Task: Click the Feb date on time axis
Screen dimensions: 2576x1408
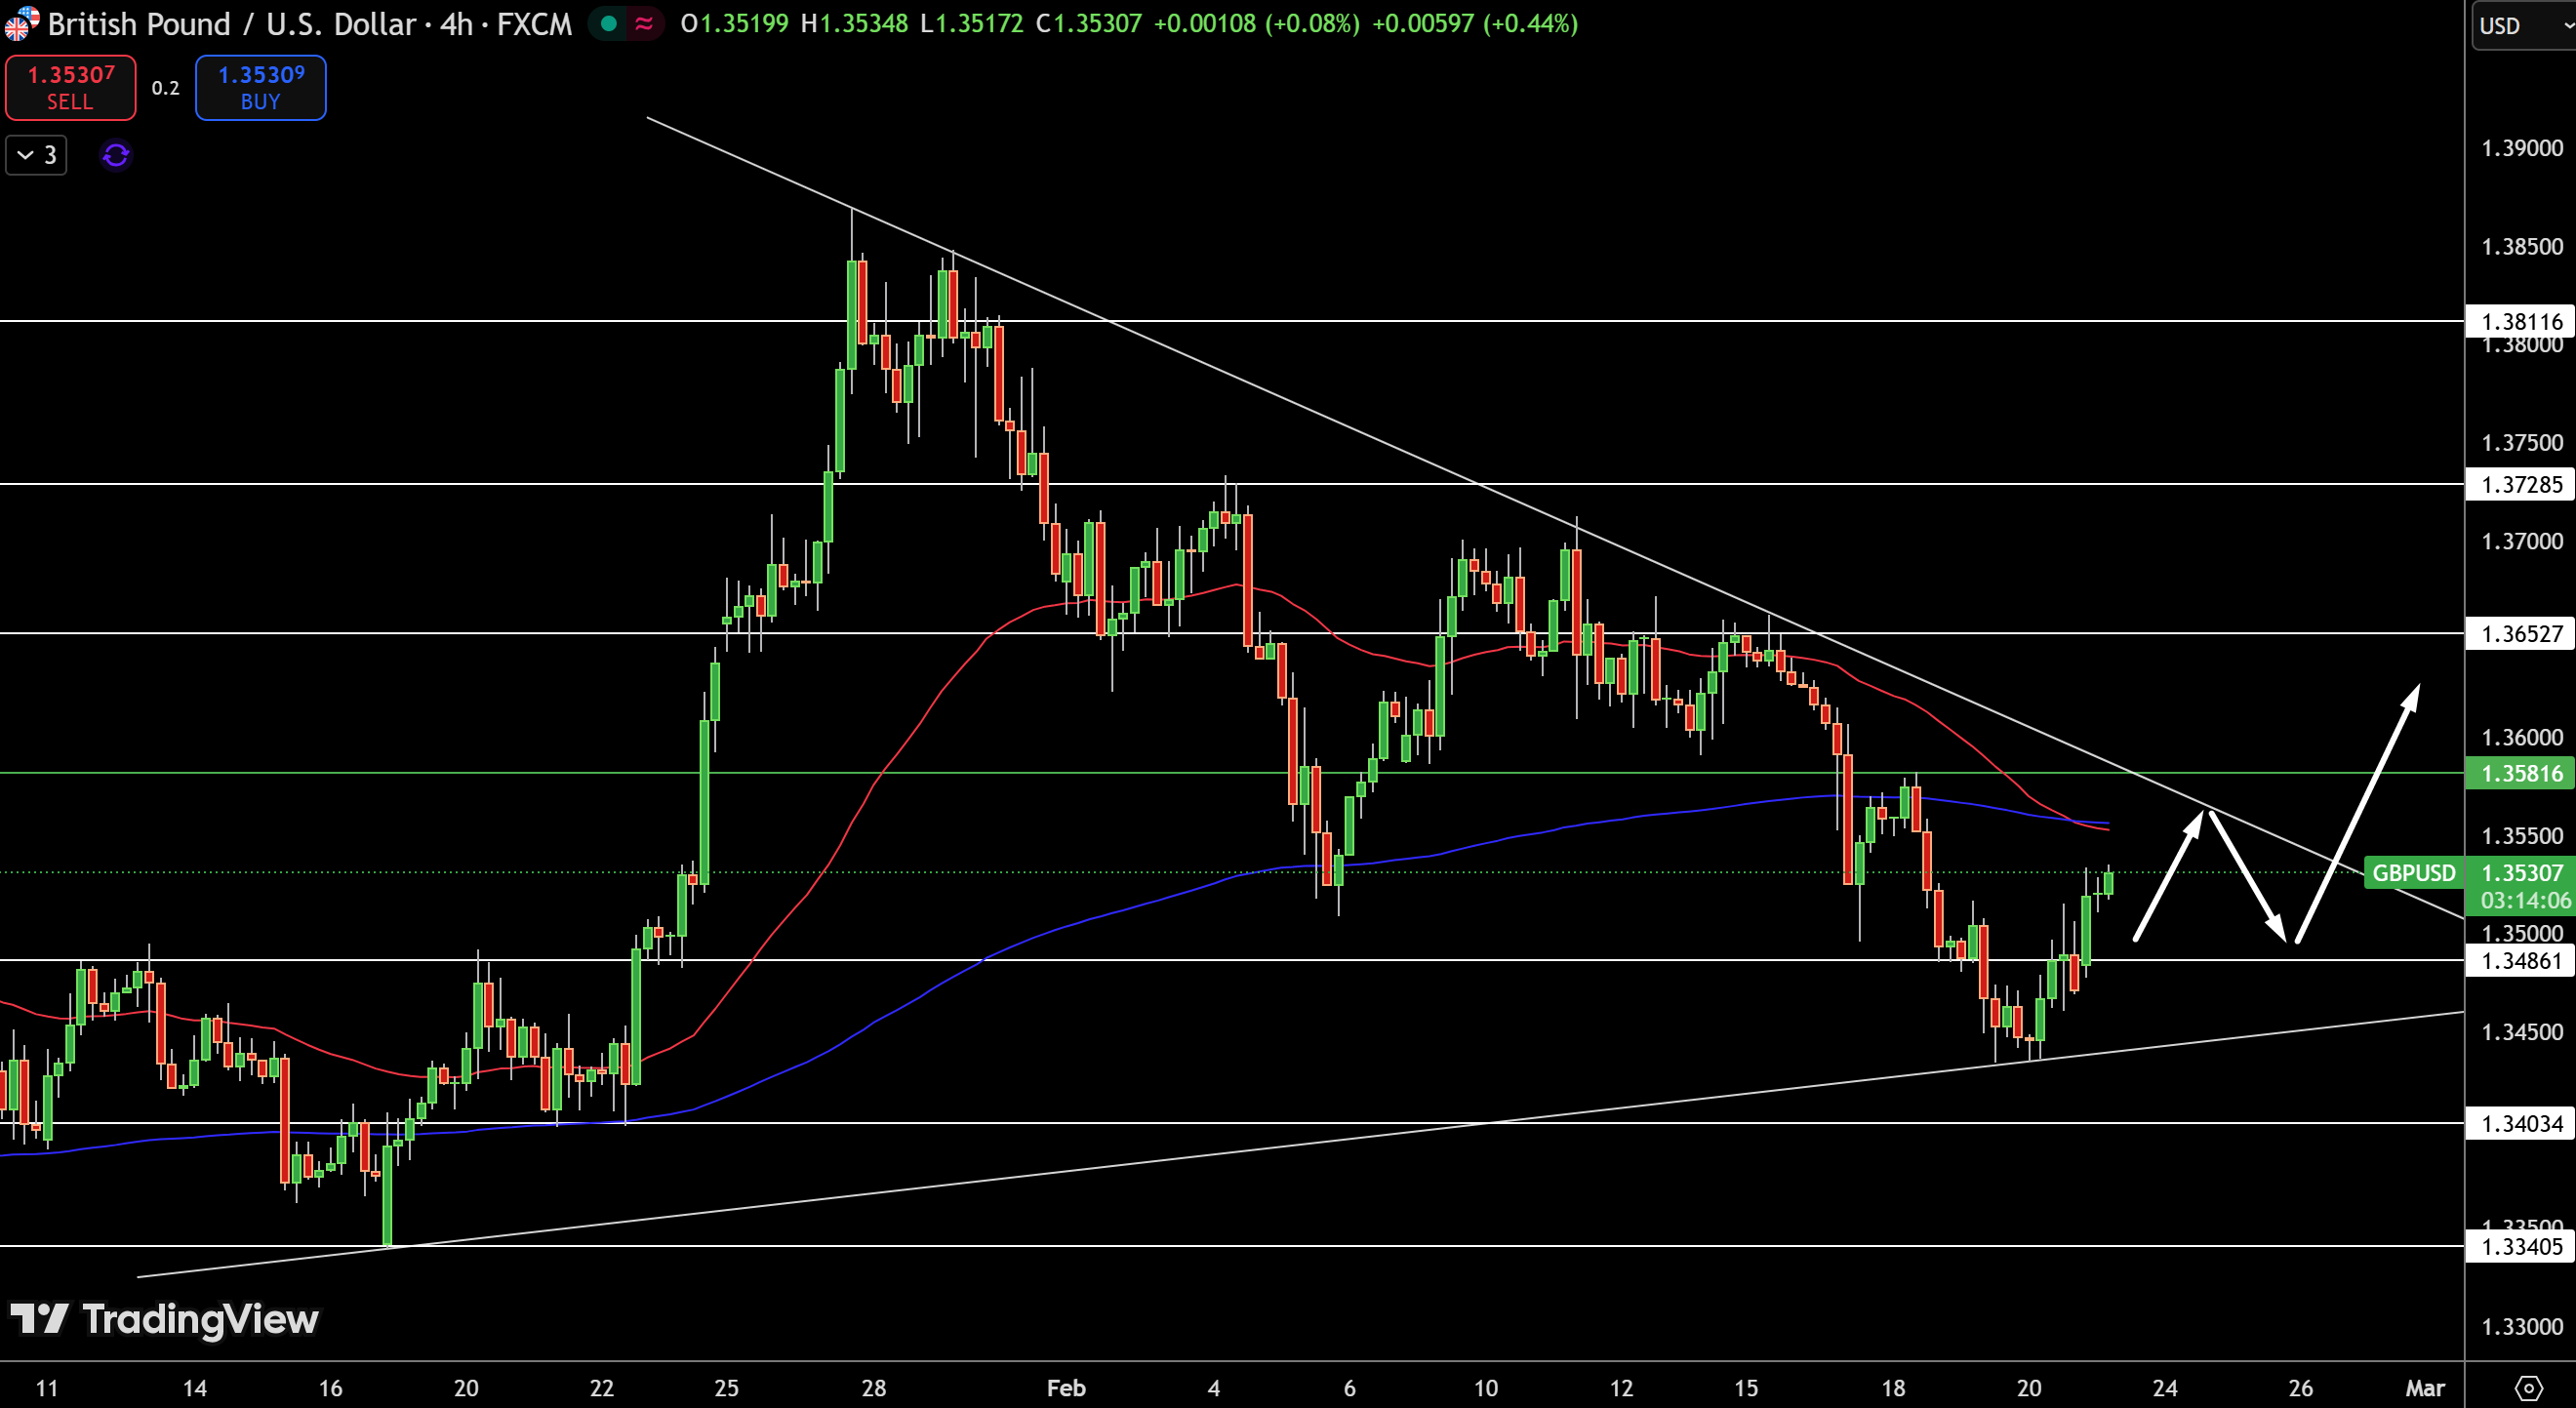Action: [x=1065, y=1388]
